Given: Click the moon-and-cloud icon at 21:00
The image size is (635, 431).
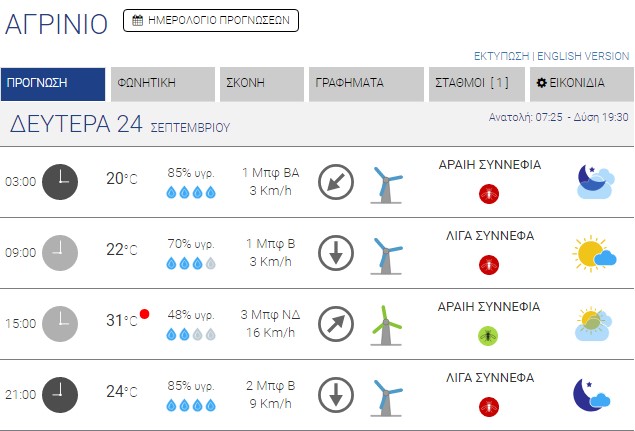Looking at the screenshot, I should pyautogui.click(x=592, y=394).
